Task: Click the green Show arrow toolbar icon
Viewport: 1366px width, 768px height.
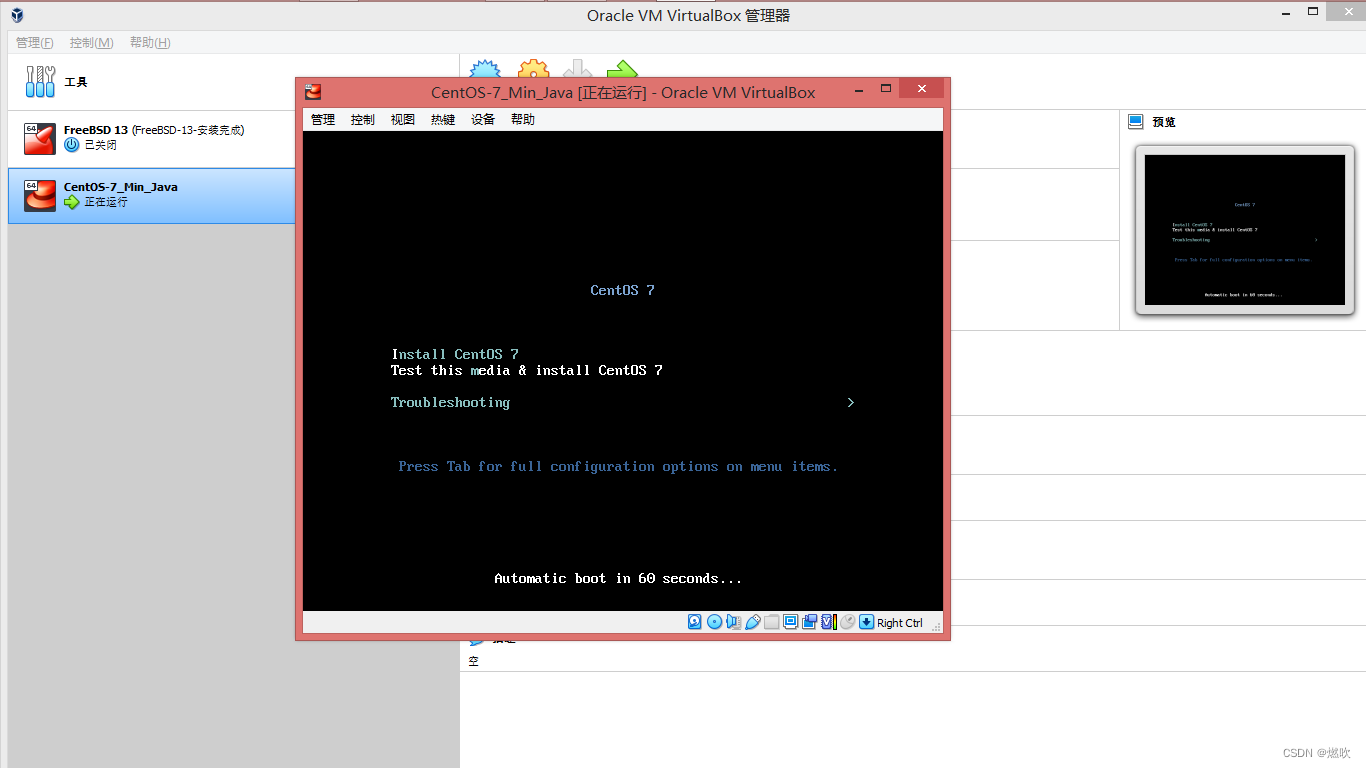Action: 622,70
